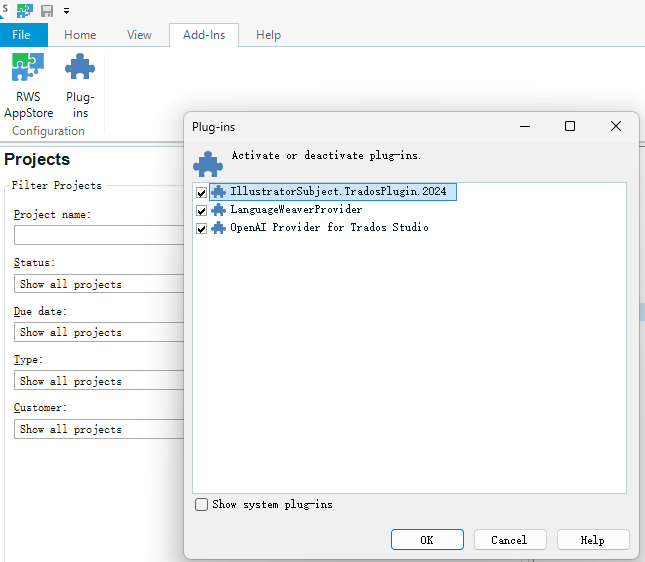The width and height of the screenshot is (645, 562).
Task: Minimize the Plug-ins dialog
Action: 525,126
